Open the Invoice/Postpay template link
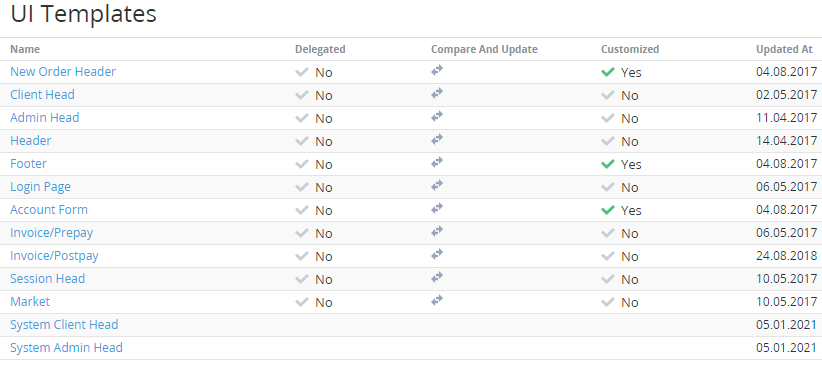822x366 pixels. (x=54, y=256)
